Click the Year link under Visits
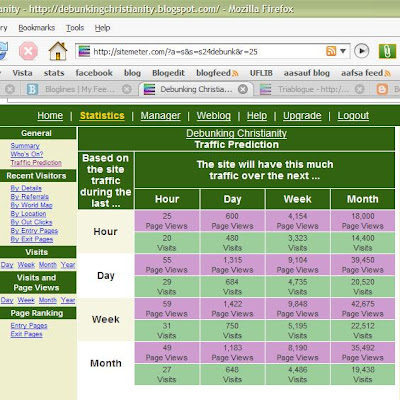Screen dimensions: 400x400 click(68, 265)
